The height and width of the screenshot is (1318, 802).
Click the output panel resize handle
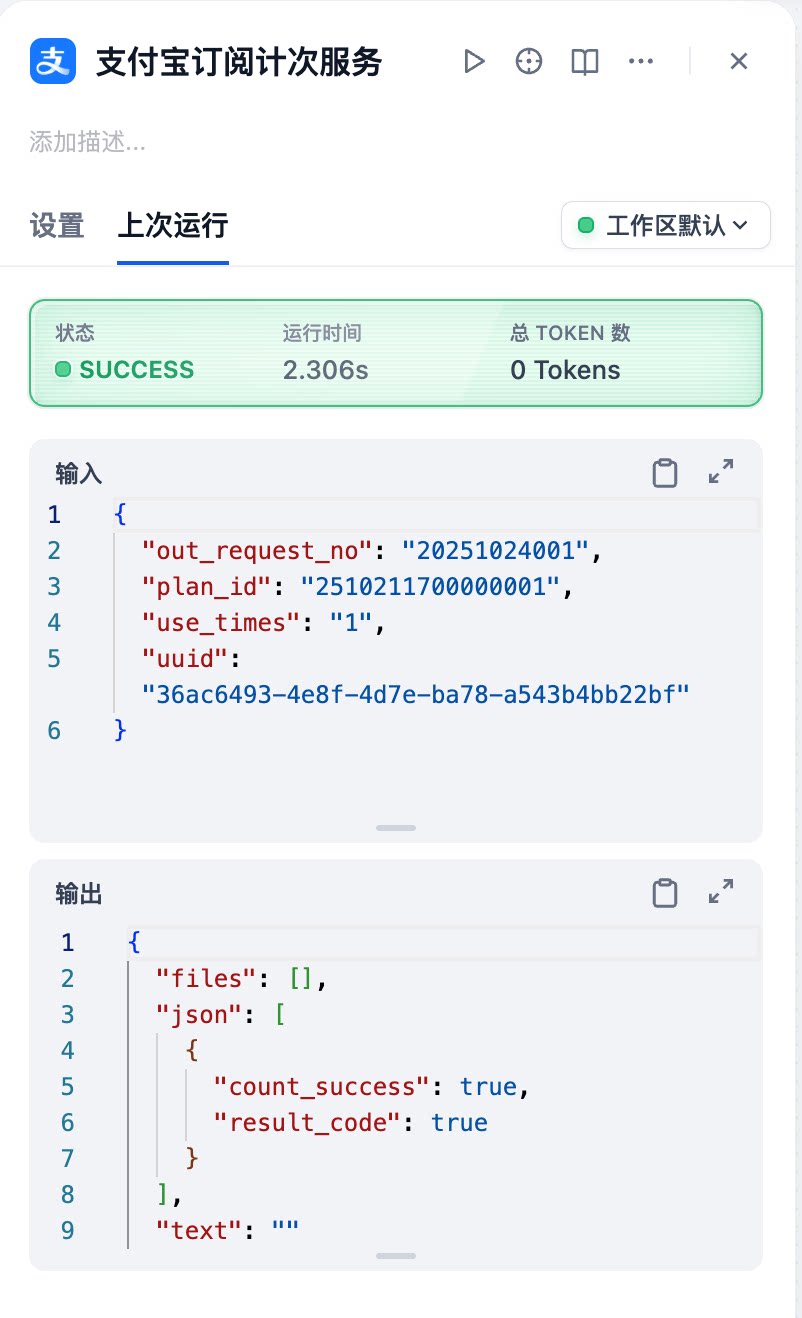tap(396, 1256)
